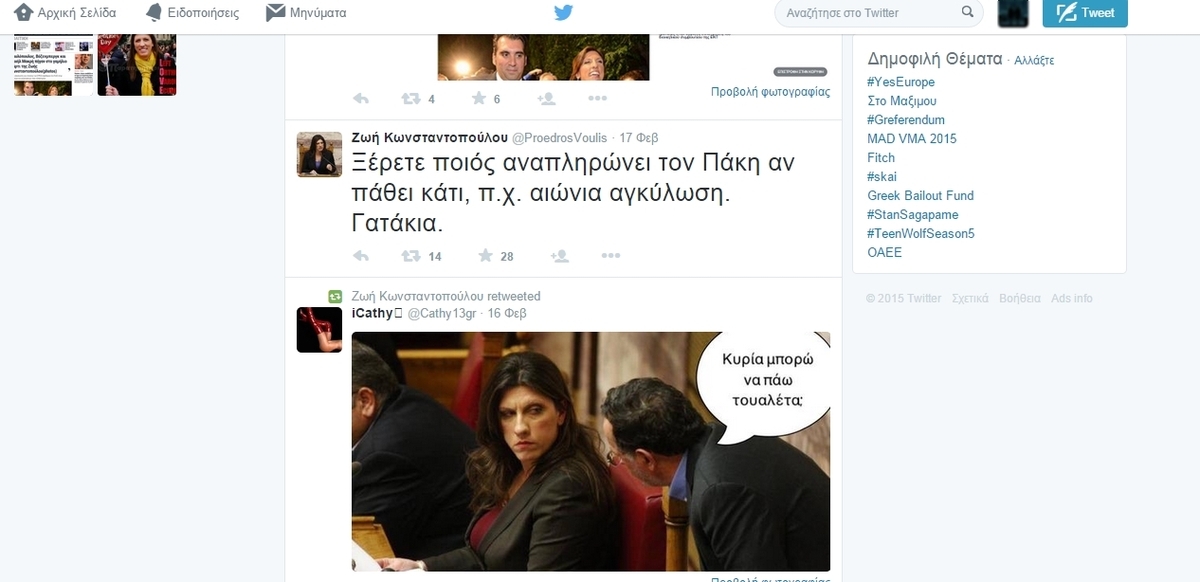
Task: Click Προβολή φωτογραφίας under the top photo
Action: tap(770, 91)
